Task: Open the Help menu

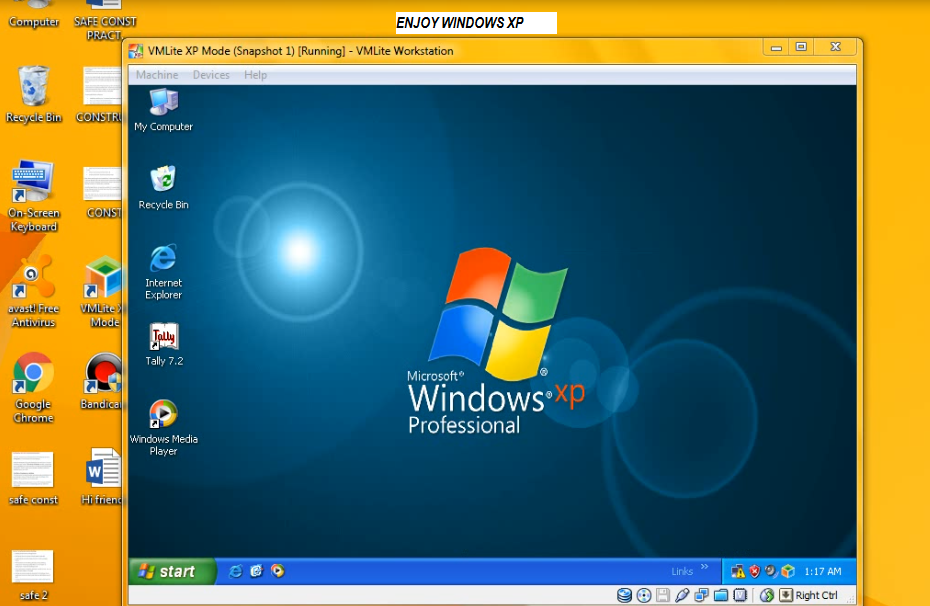Action: (x=255, y=74)
